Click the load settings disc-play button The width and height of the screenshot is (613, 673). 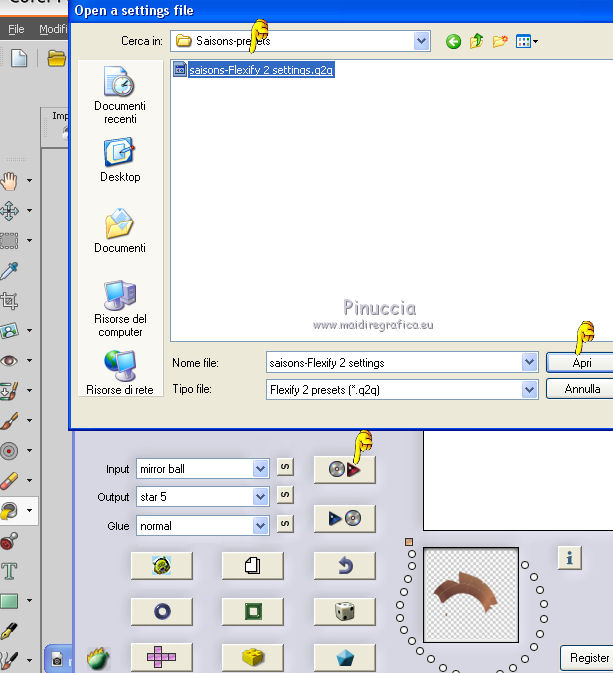tap(345, 470)
